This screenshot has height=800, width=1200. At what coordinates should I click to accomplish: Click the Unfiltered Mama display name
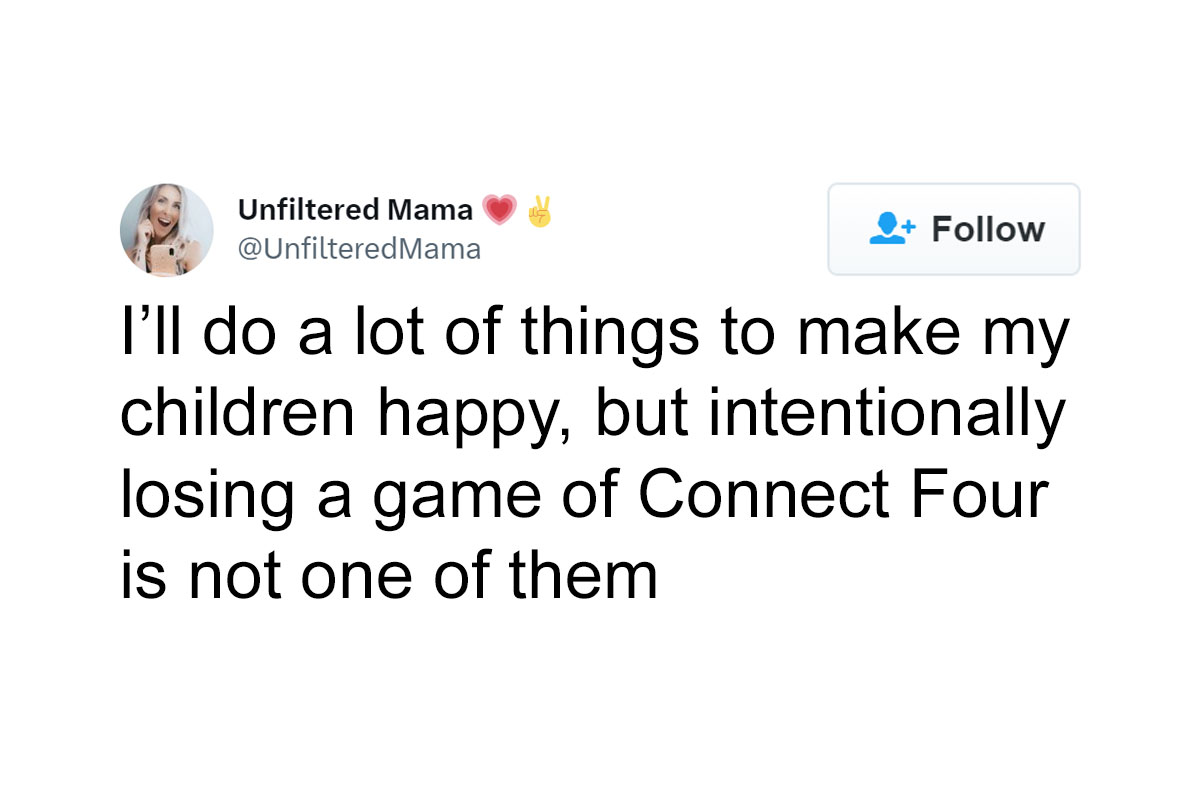pyautogui.click(x=355, y=210)
